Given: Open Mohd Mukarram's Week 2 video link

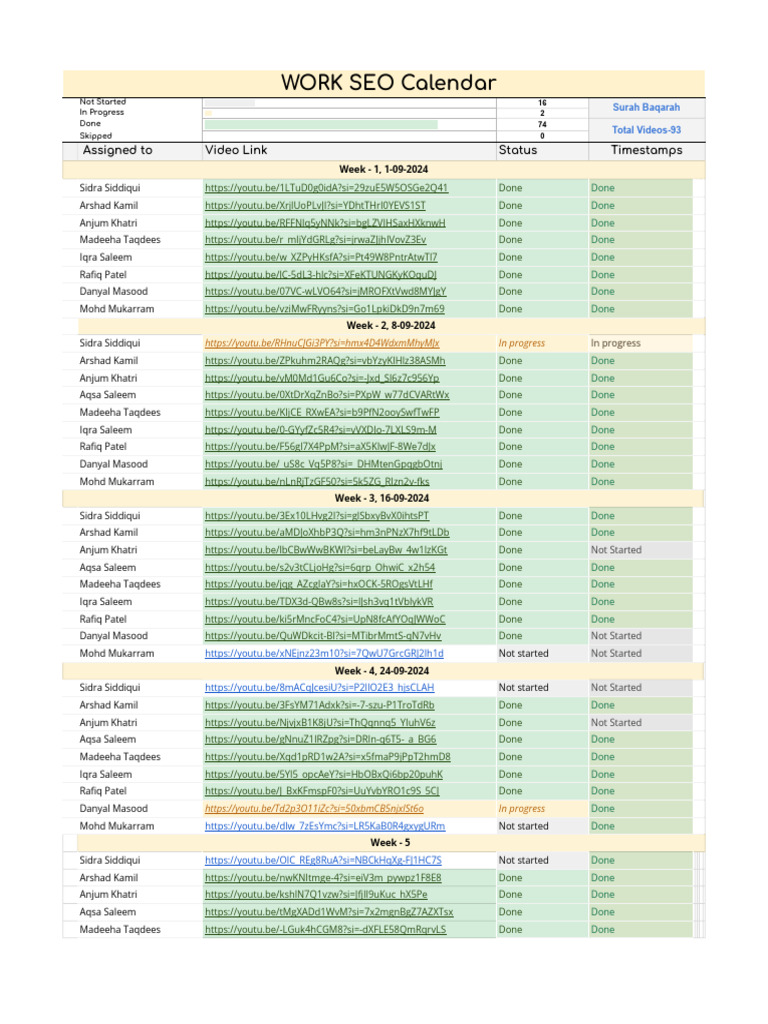Looking at the screenshot, I should point(317,482).
